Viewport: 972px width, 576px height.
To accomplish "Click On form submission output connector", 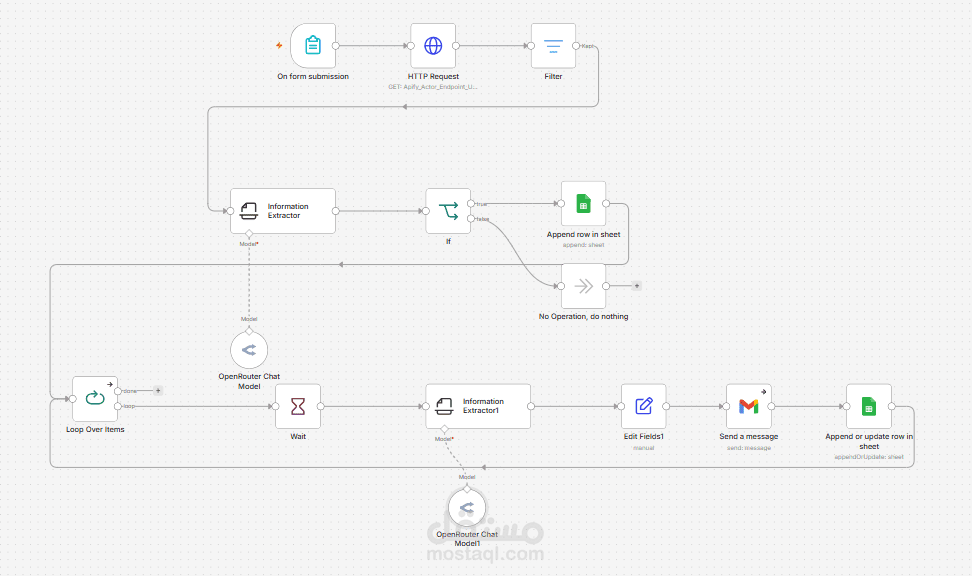I will (335, 46).
